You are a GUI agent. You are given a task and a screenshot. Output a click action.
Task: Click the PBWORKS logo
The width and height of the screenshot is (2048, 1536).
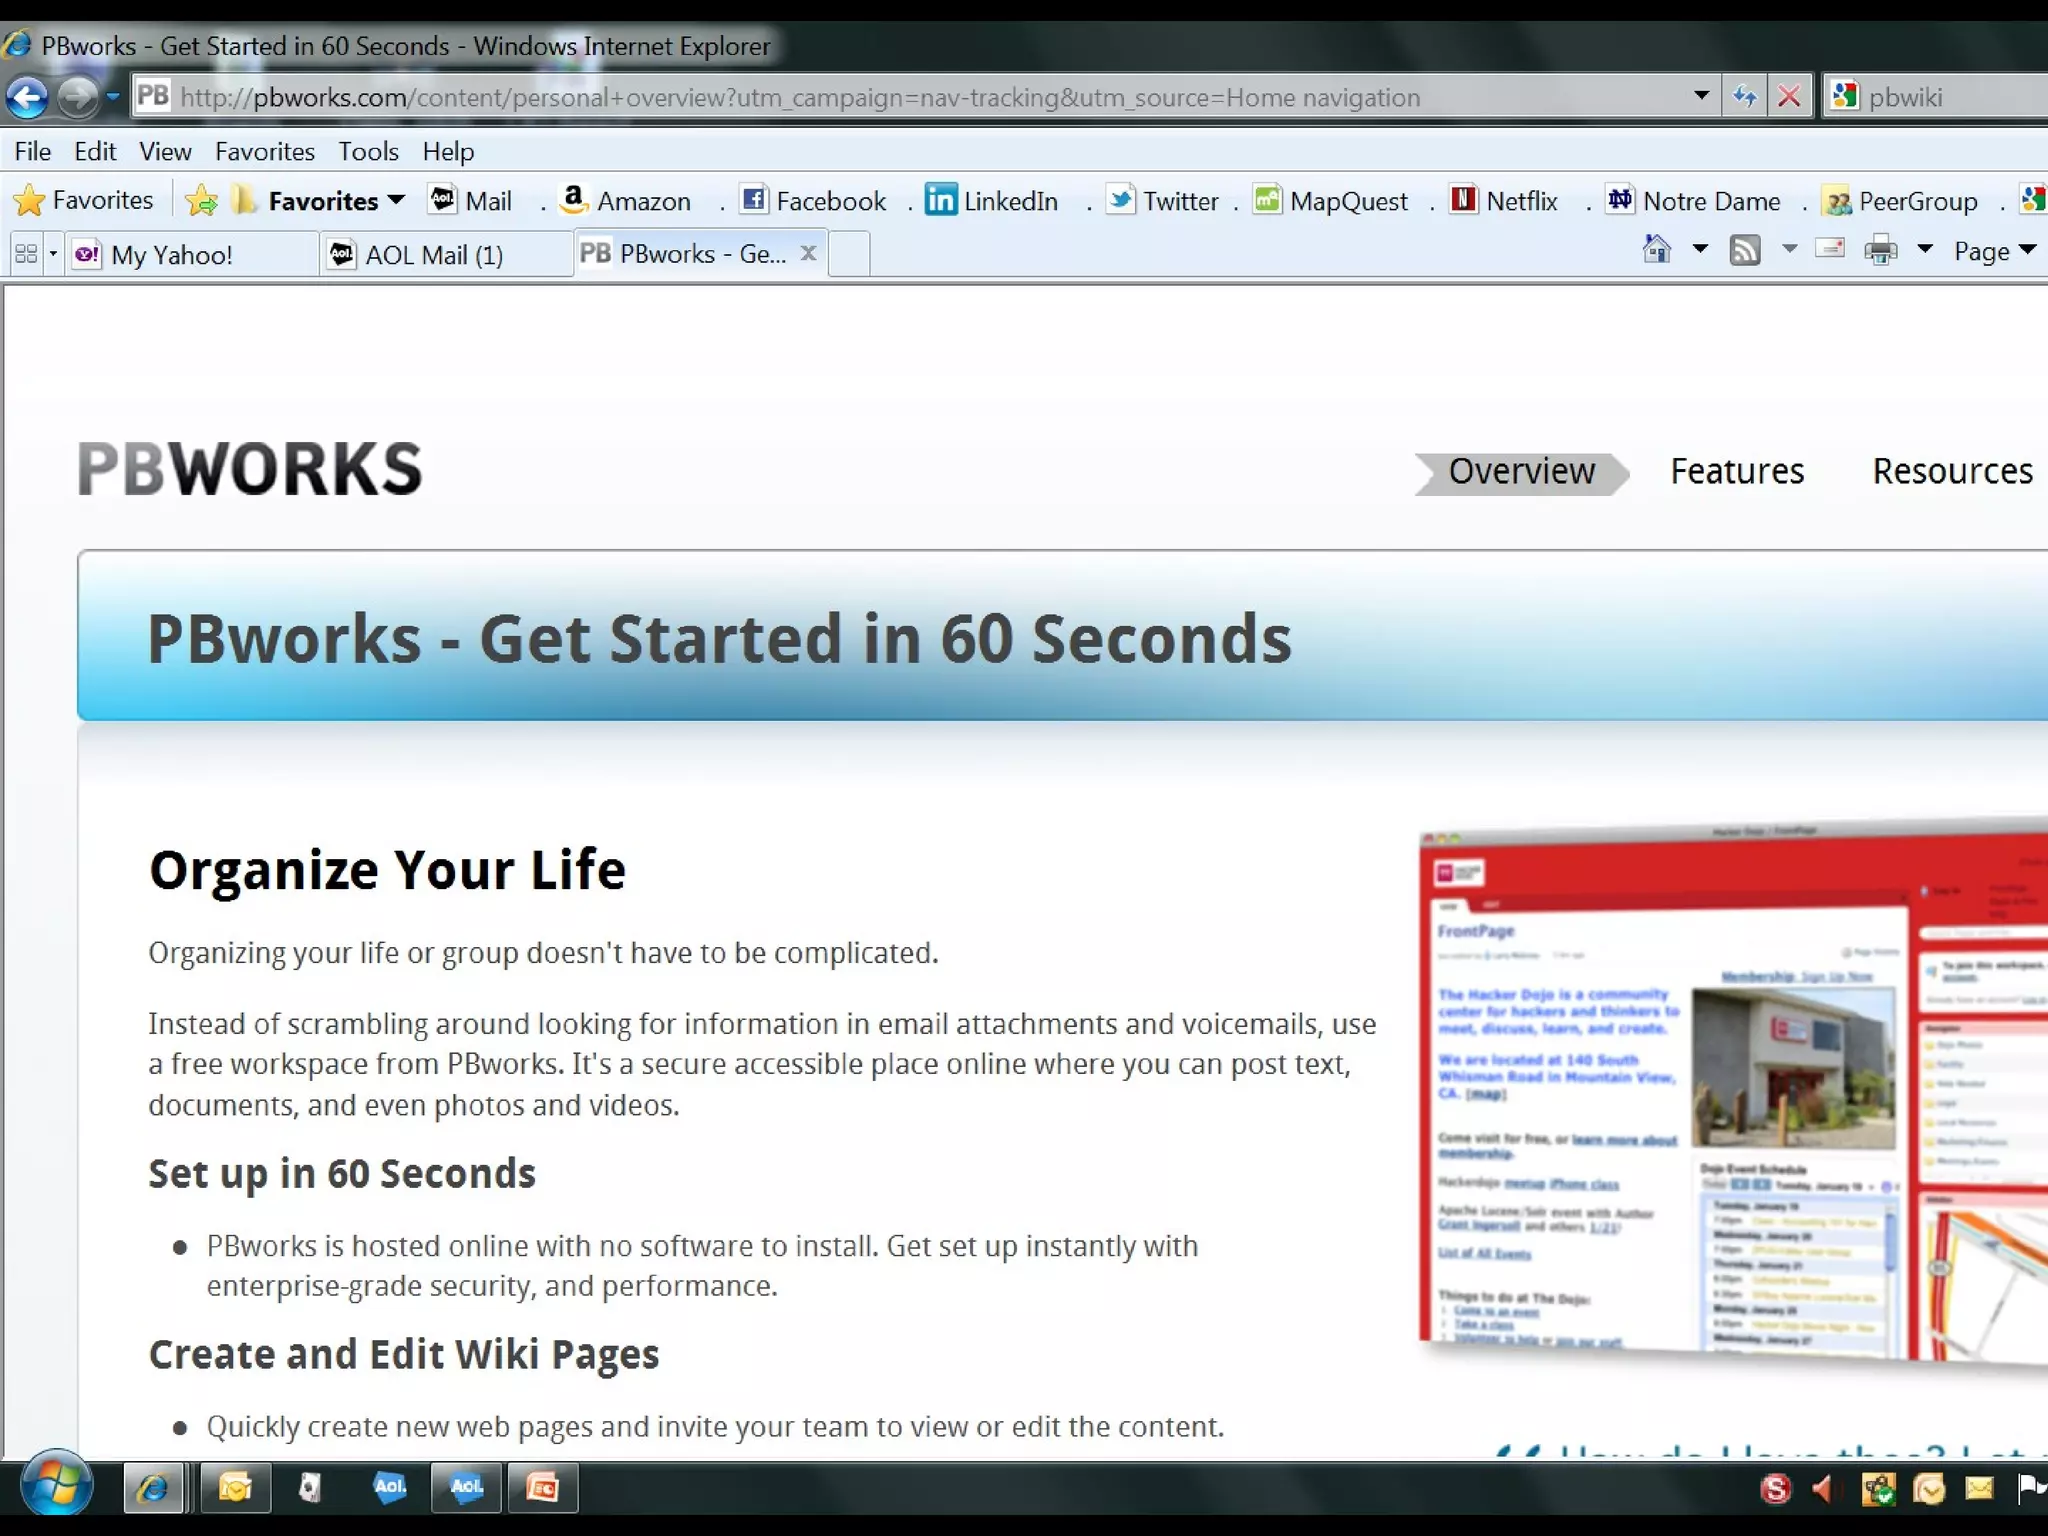pyautogui.click(x=250, y=469)
